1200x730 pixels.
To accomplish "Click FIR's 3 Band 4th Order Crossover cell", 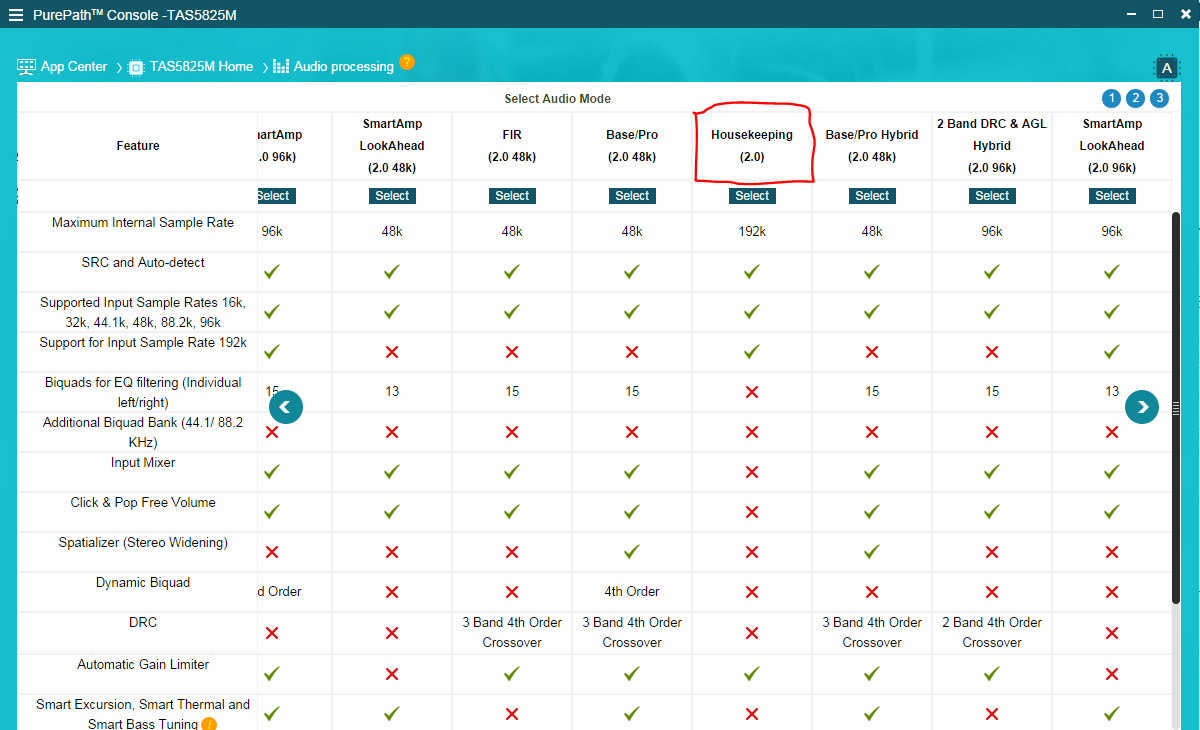I will click(512, 632).
